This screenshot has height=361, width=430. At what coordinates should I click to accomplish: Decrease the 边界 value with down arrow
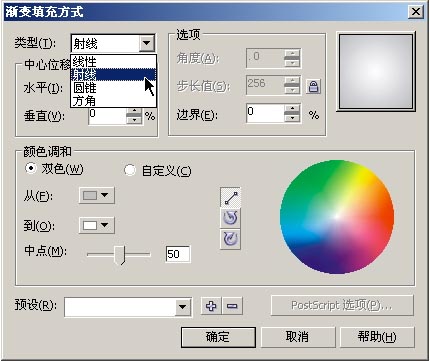(292, 118)
